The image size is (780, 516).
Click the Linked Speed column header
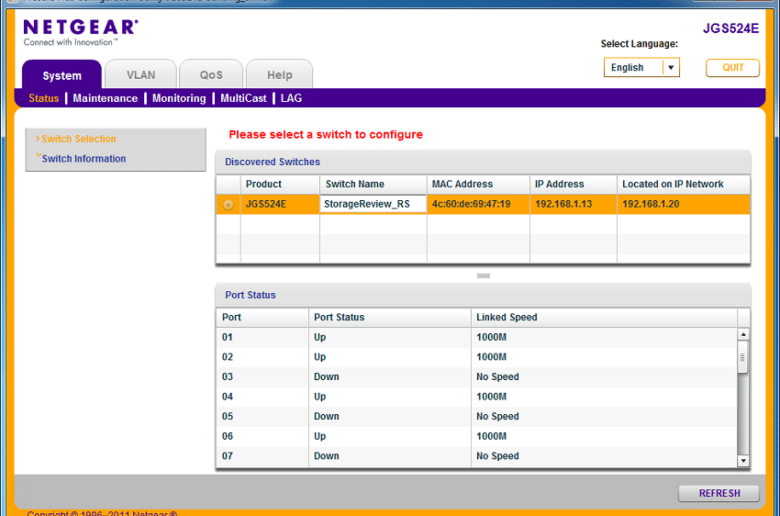(604, 317)
